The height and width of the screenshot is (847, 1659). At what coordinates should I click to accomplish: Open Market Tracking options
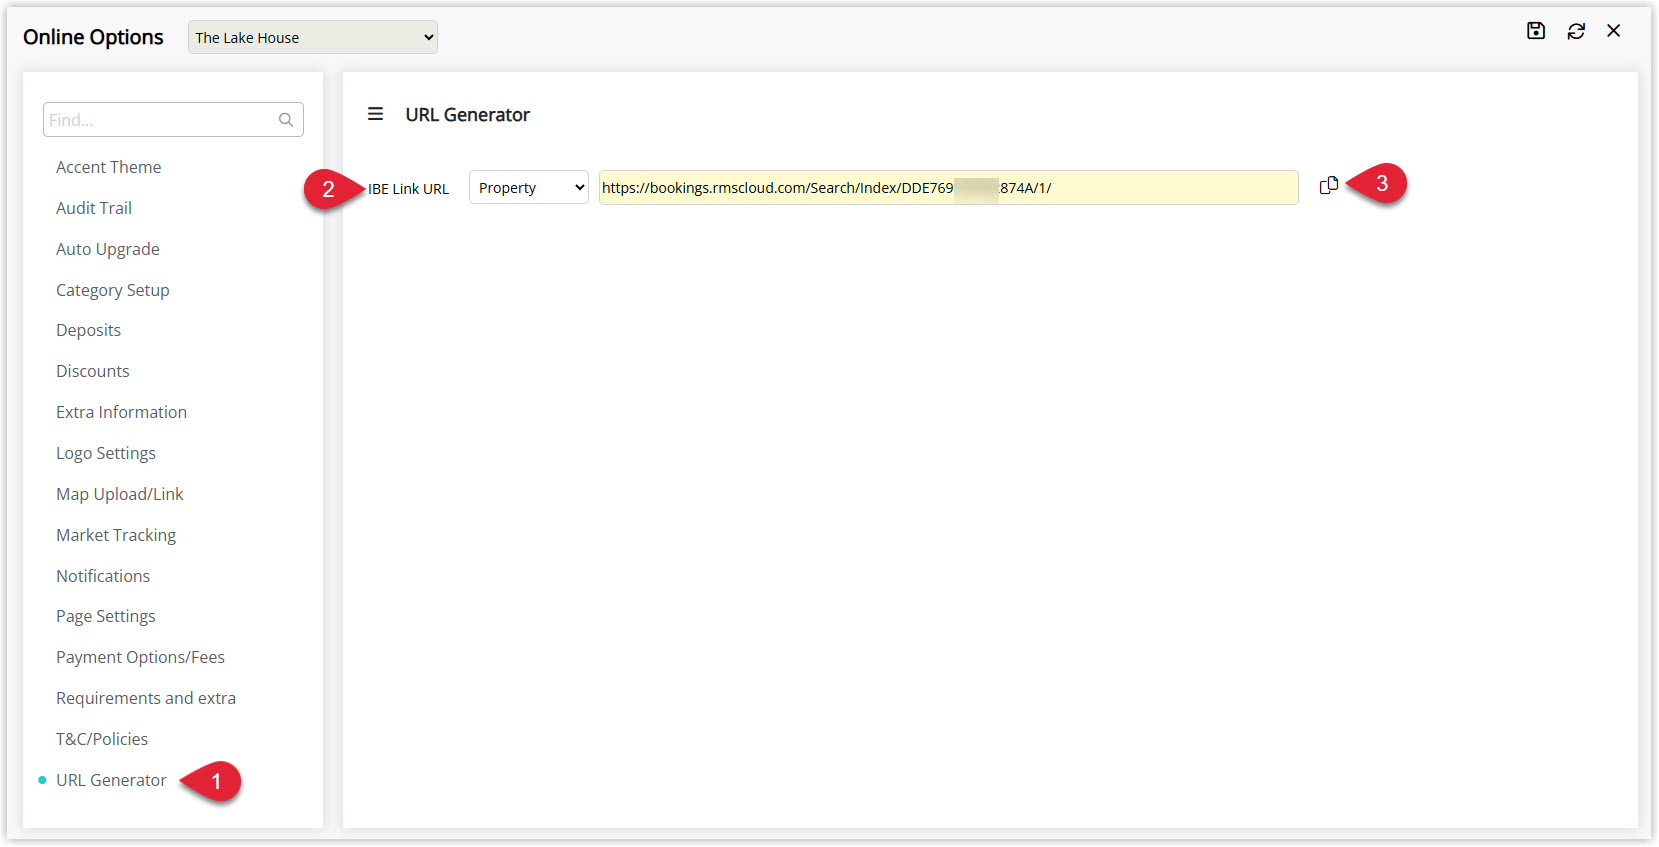click(x=116, y=535)
